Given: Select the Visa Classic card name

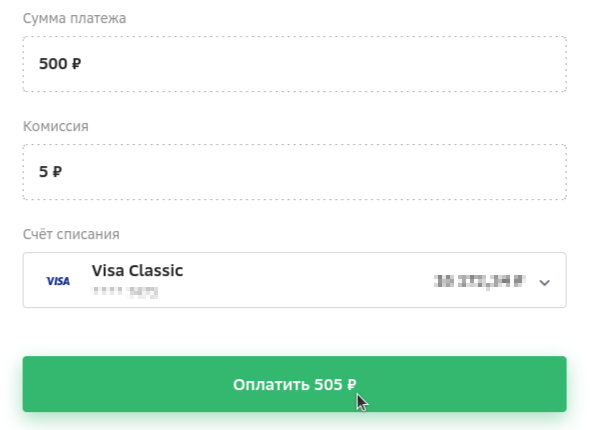Looking at the screenshot, I should [x=137, y=270].
